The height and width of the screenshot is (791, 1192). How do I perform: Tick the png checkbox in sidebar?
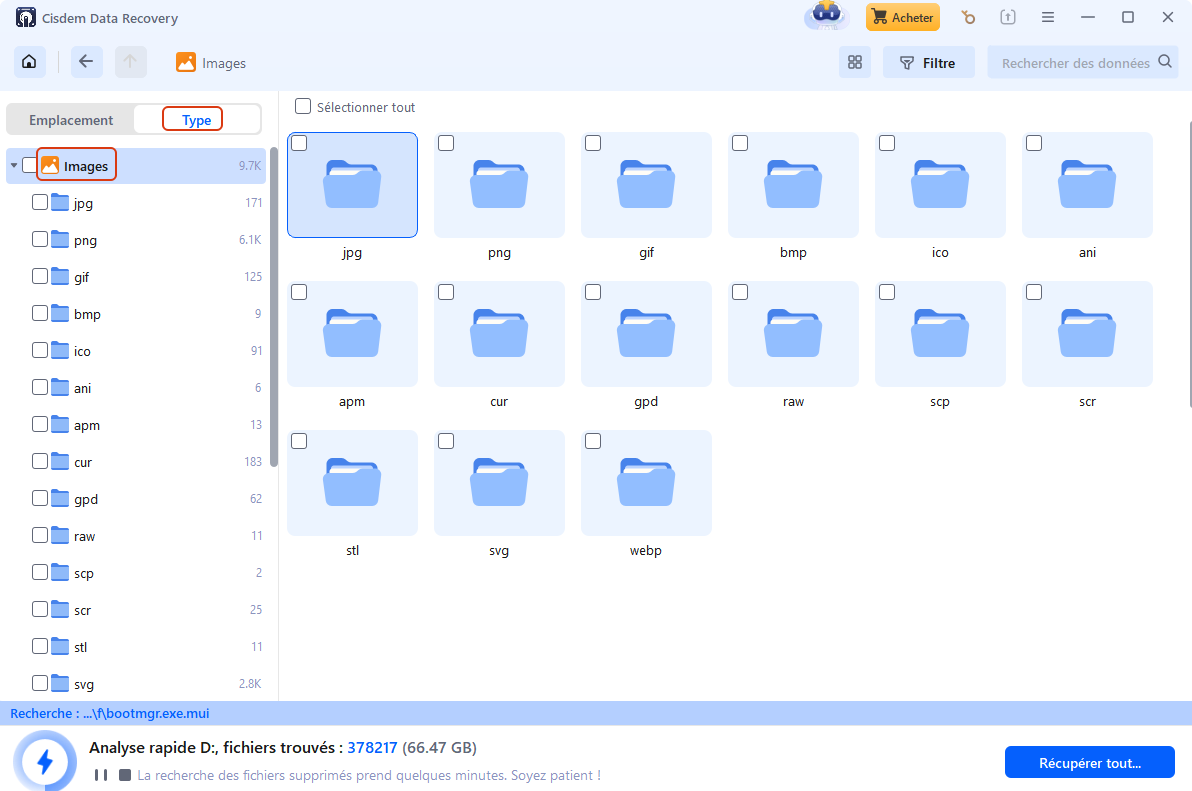40,240
